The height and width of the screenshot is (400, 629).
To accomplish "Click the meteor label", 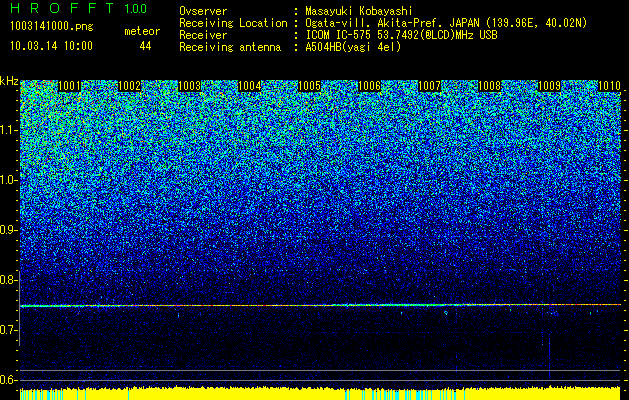I will (x=142, y=31).
